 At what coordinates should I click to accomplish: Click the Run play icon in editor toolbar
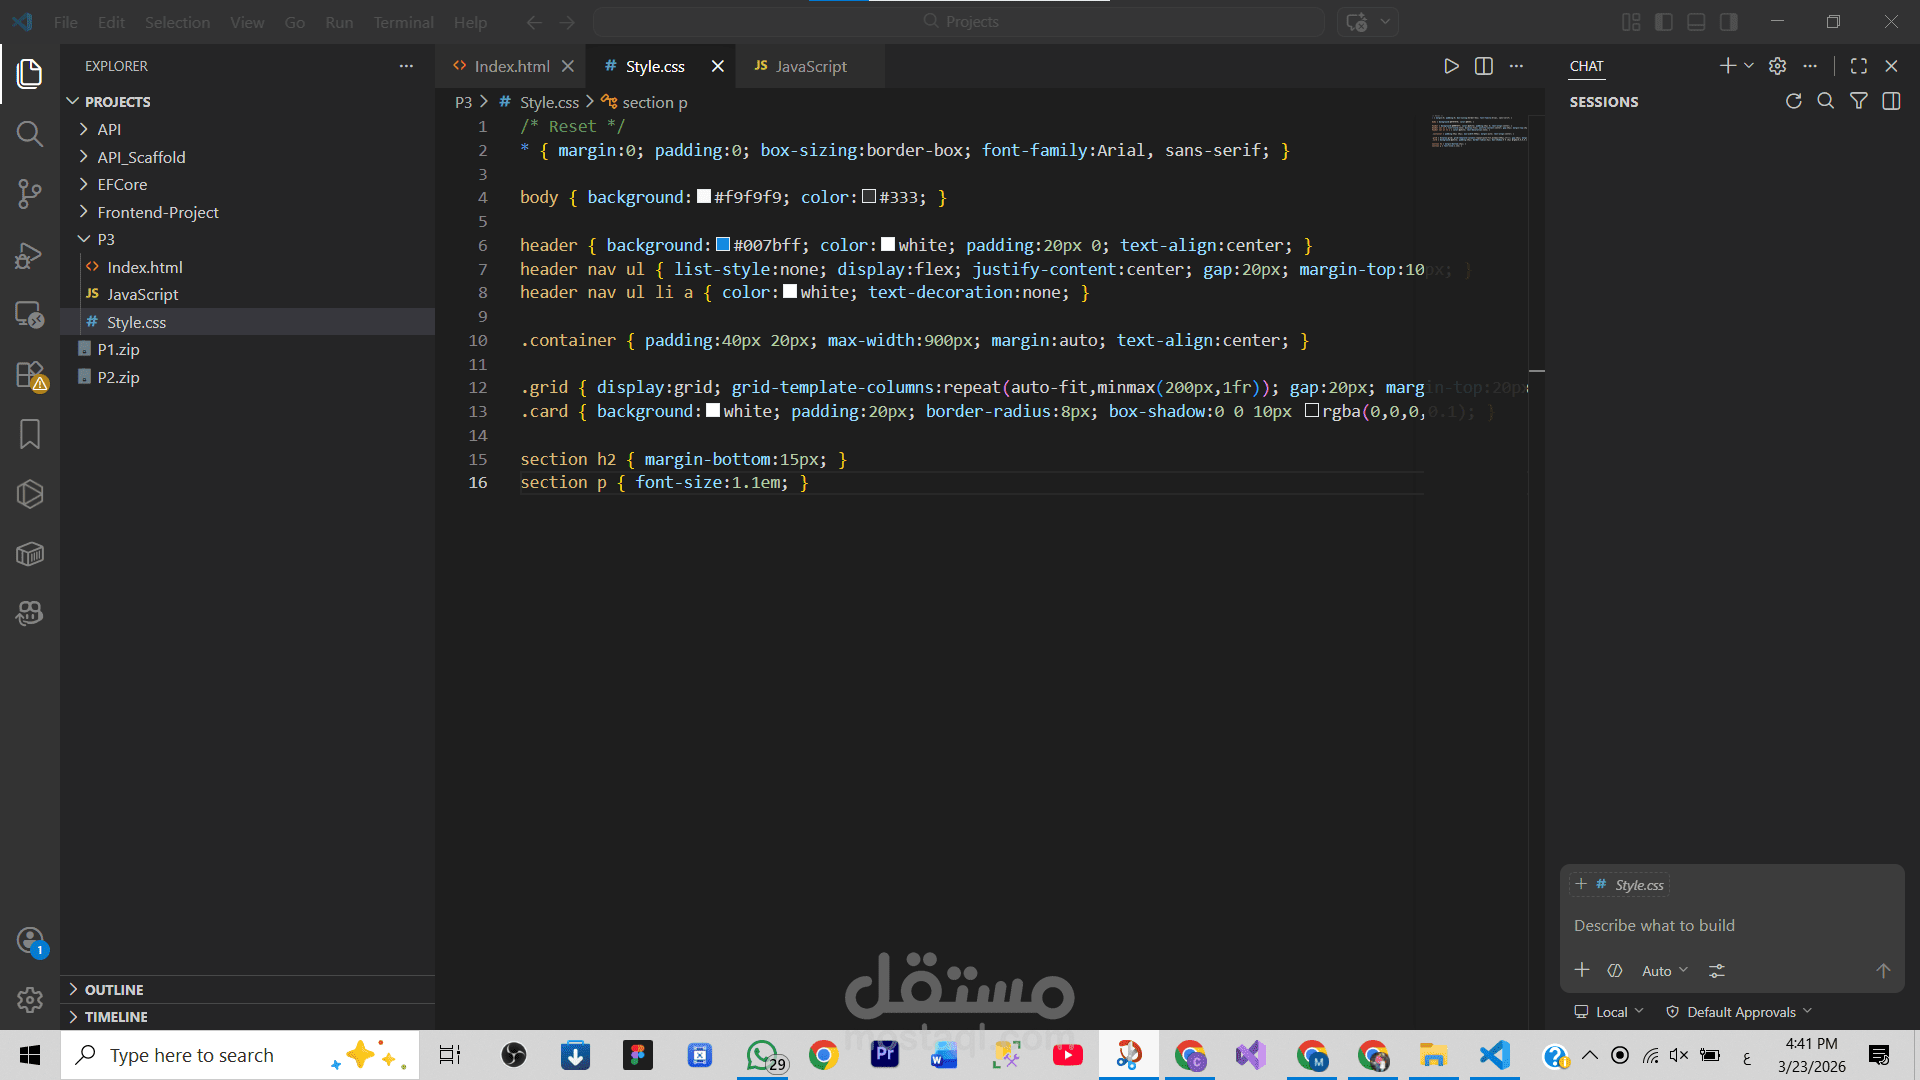[x=1451, y=66]
